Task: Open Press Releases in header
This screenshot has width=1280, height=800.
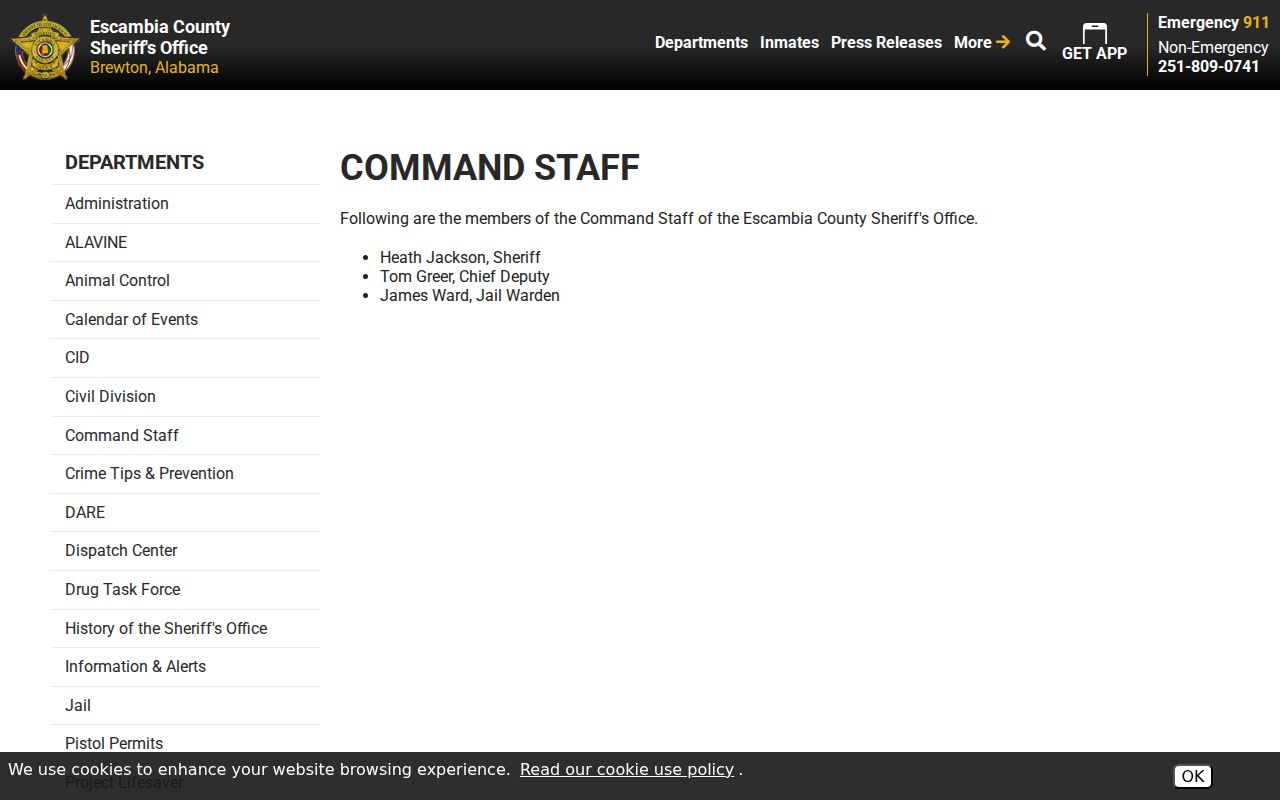Action: 886,42
